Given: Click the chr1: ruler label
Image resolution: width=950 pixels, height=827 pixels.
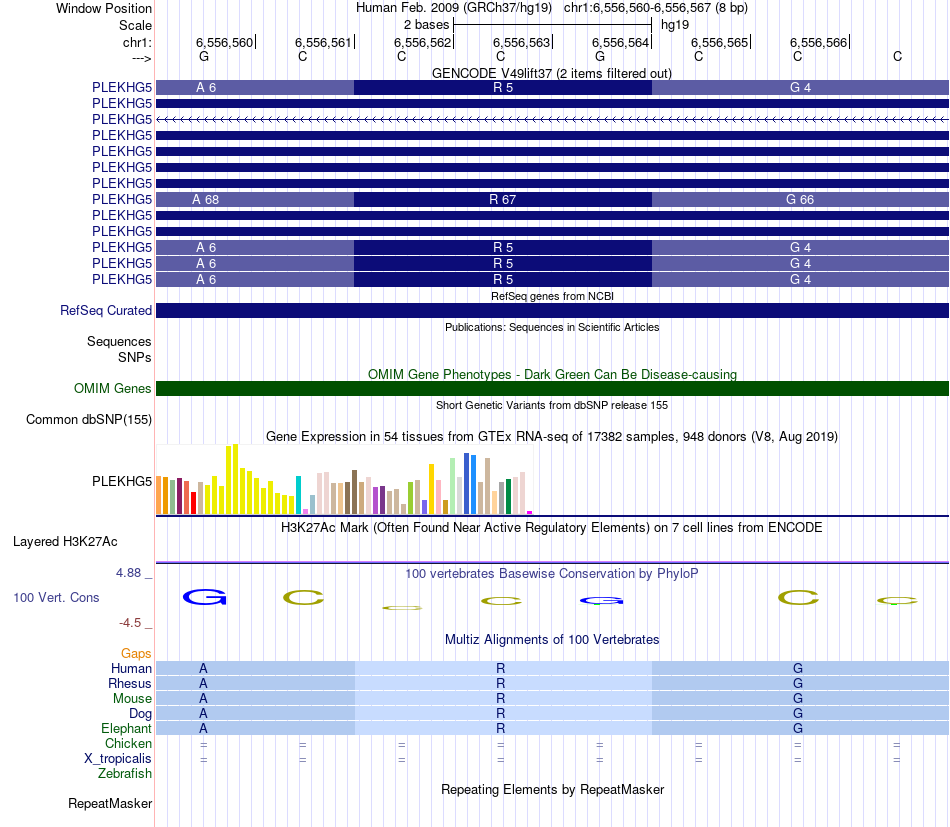Looking at the screenshot, I should click(137, 42).
